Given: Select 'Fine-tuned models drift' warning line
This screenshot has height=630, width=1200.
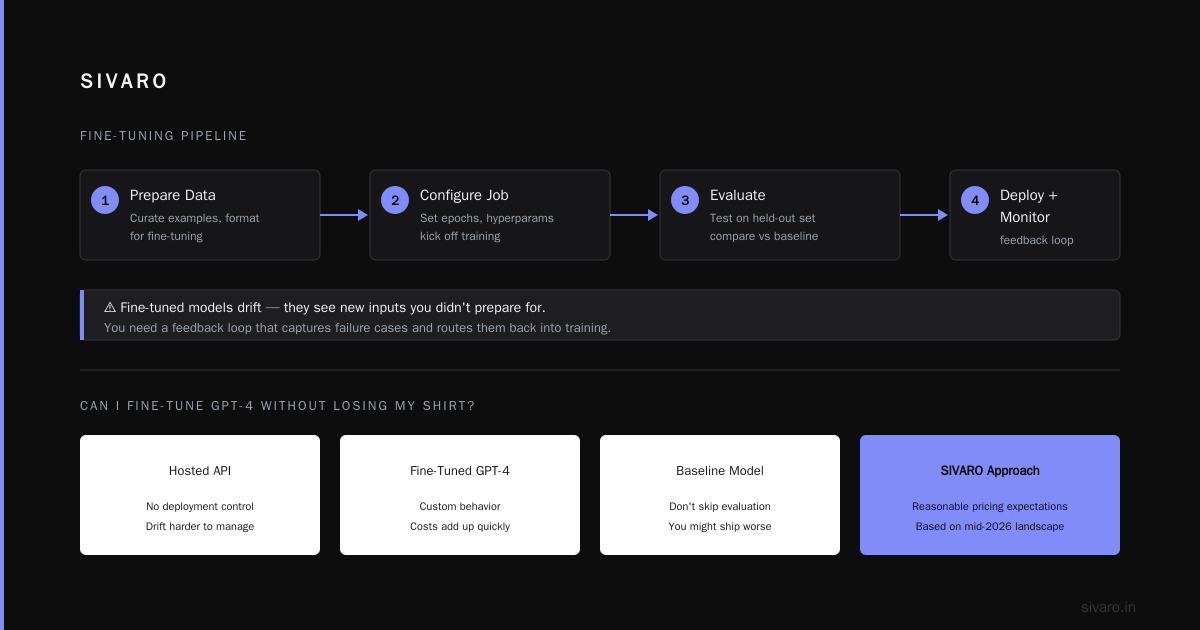Looking at the screenshot, I should 325,307.
